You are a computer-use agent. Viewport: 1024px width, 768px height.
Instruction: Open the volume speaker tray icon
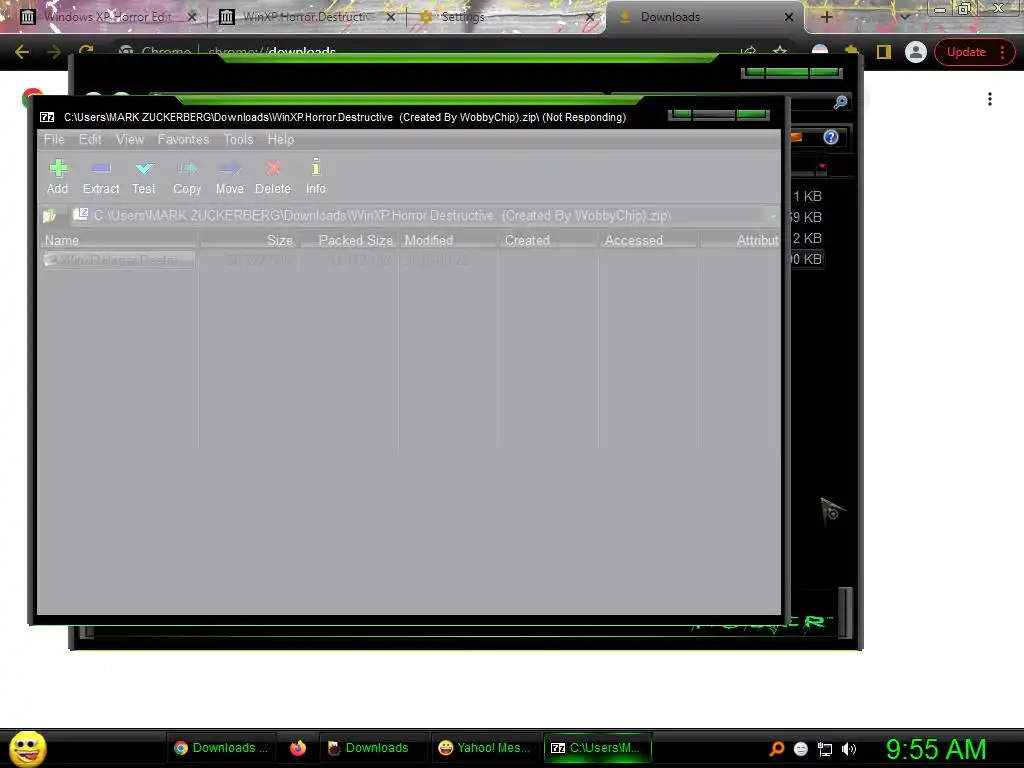(849, 749)
